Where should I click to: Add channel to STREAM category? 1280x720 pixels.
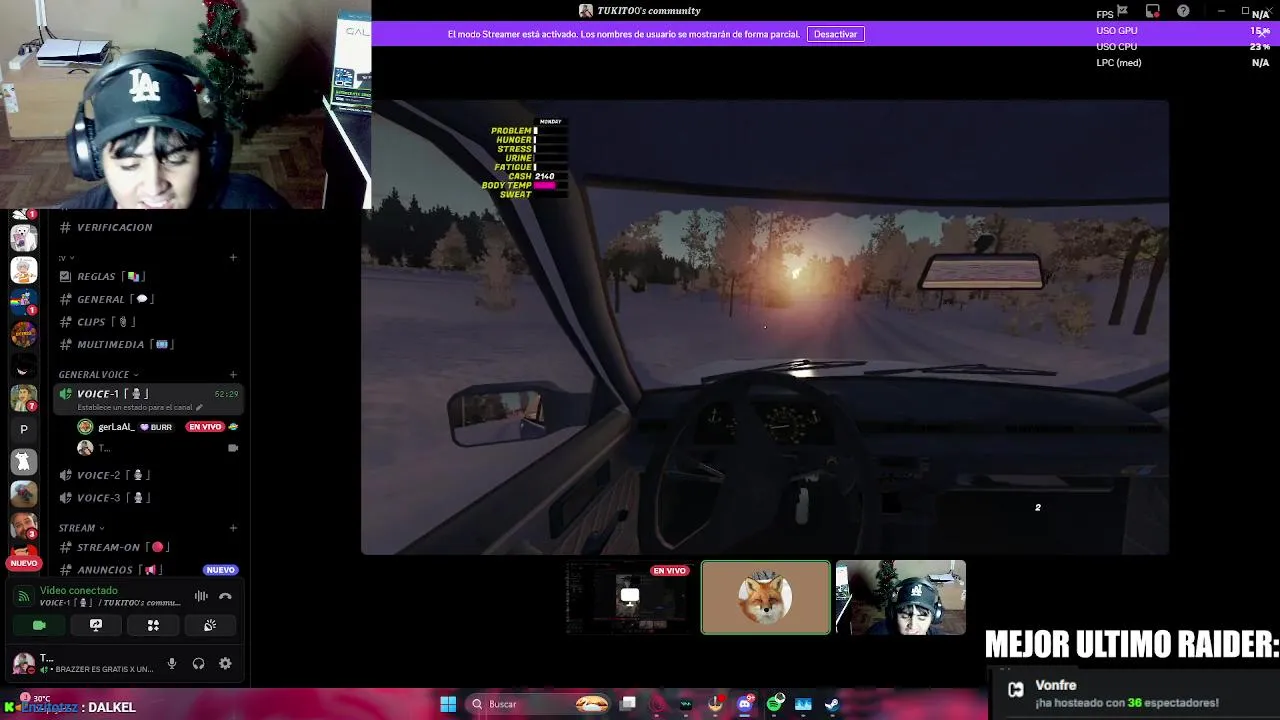click(x=233, y=528)
